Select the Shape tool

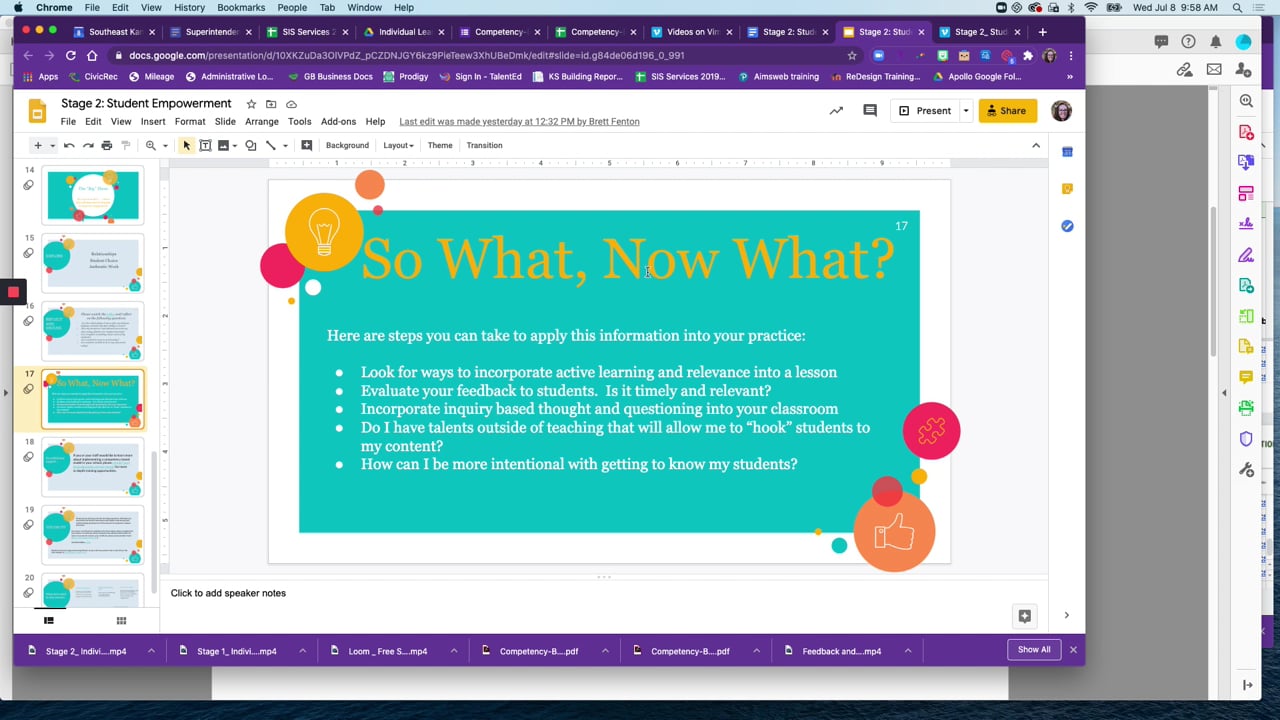tap(251, 146)
